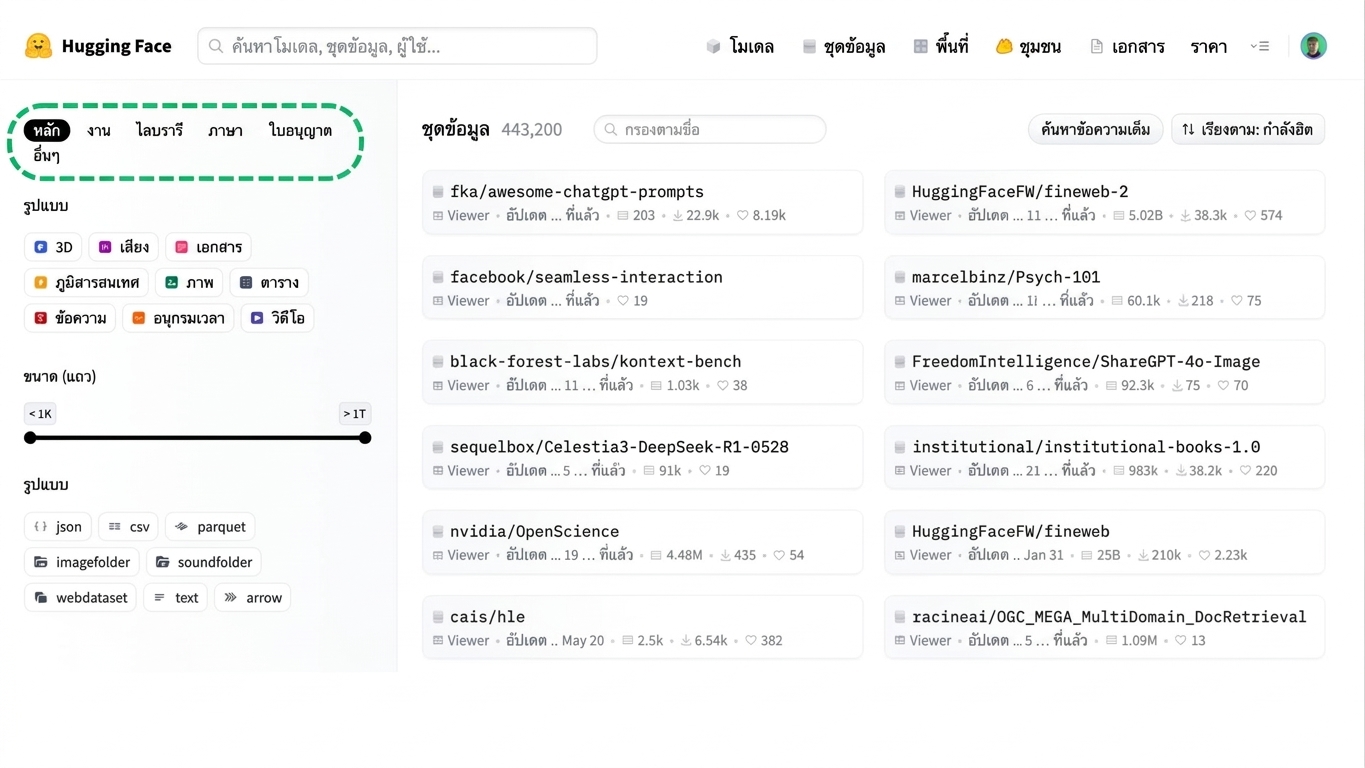Open HuggingFaceFW/fineweb dataset card
1365x768 pixels.
(x=1104, y=542)
